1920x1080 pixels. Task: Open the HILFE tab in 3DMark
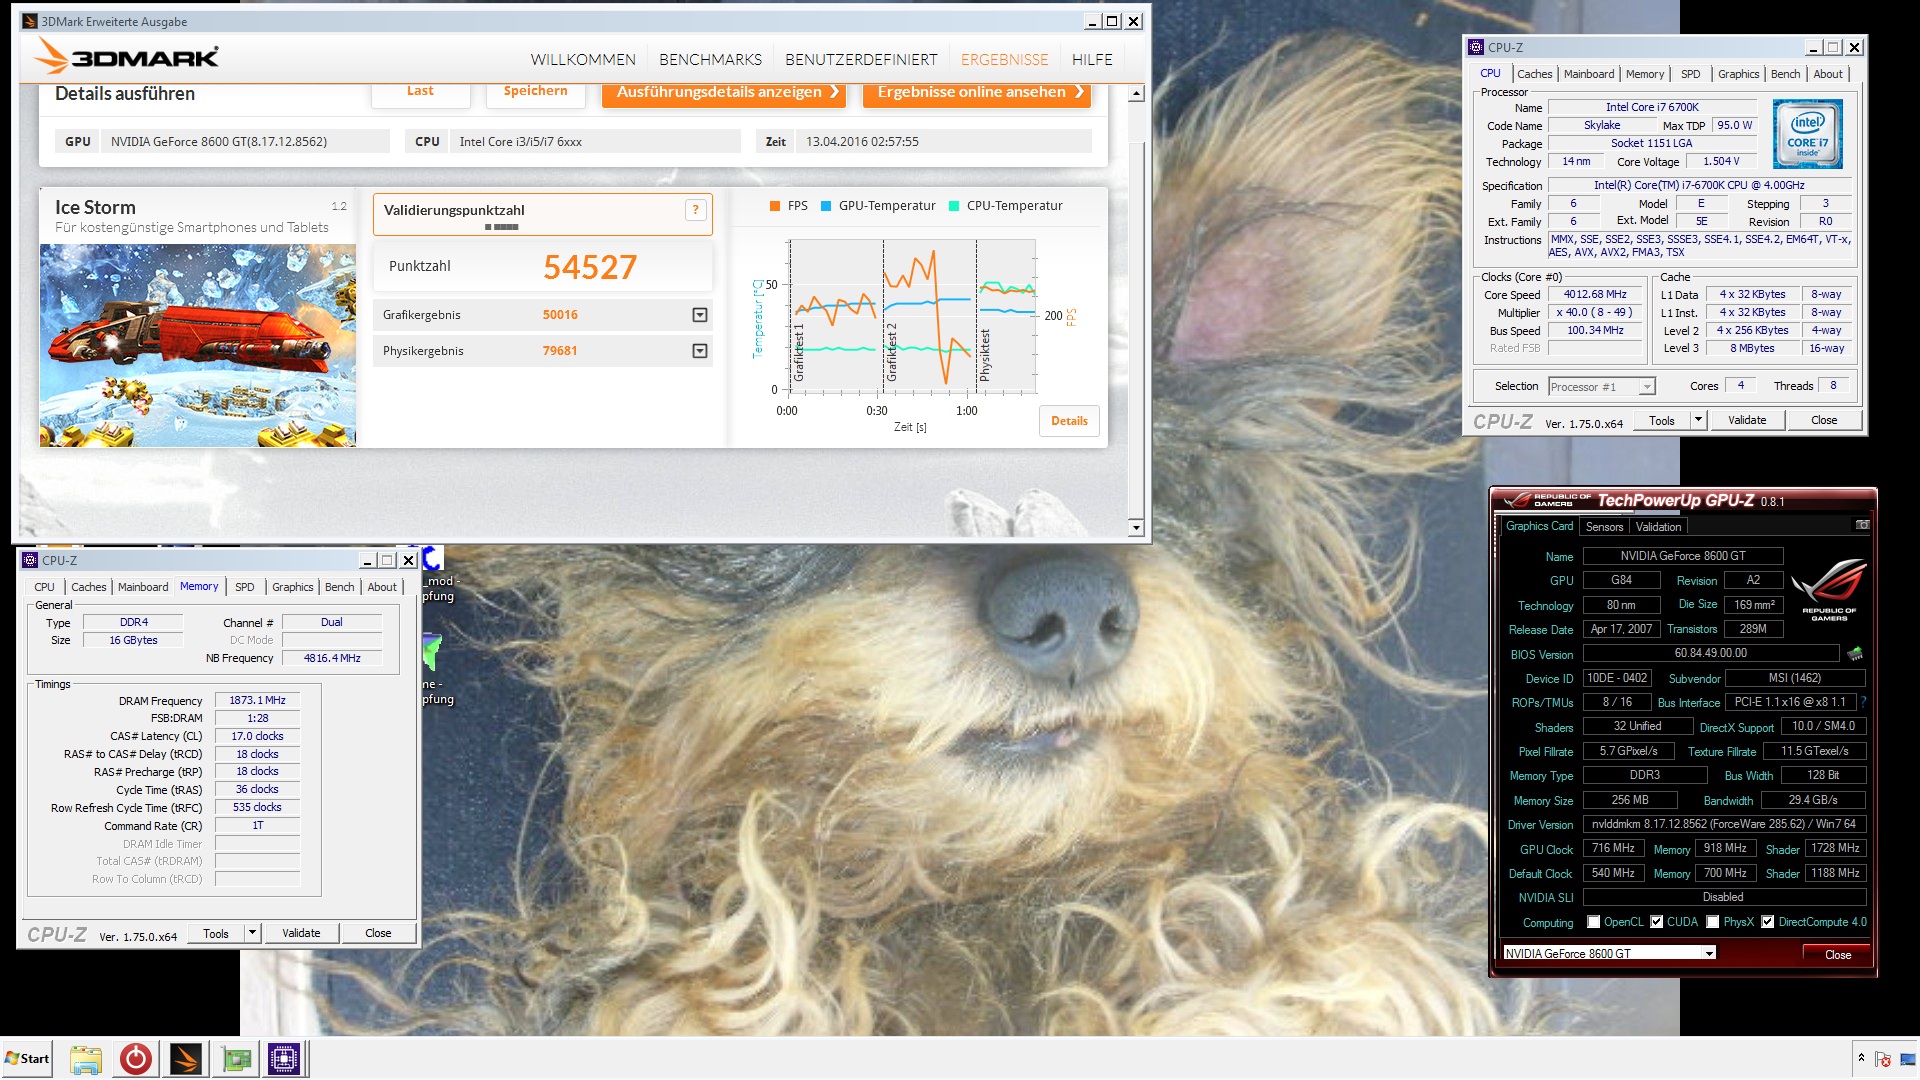pos(1092,60)
